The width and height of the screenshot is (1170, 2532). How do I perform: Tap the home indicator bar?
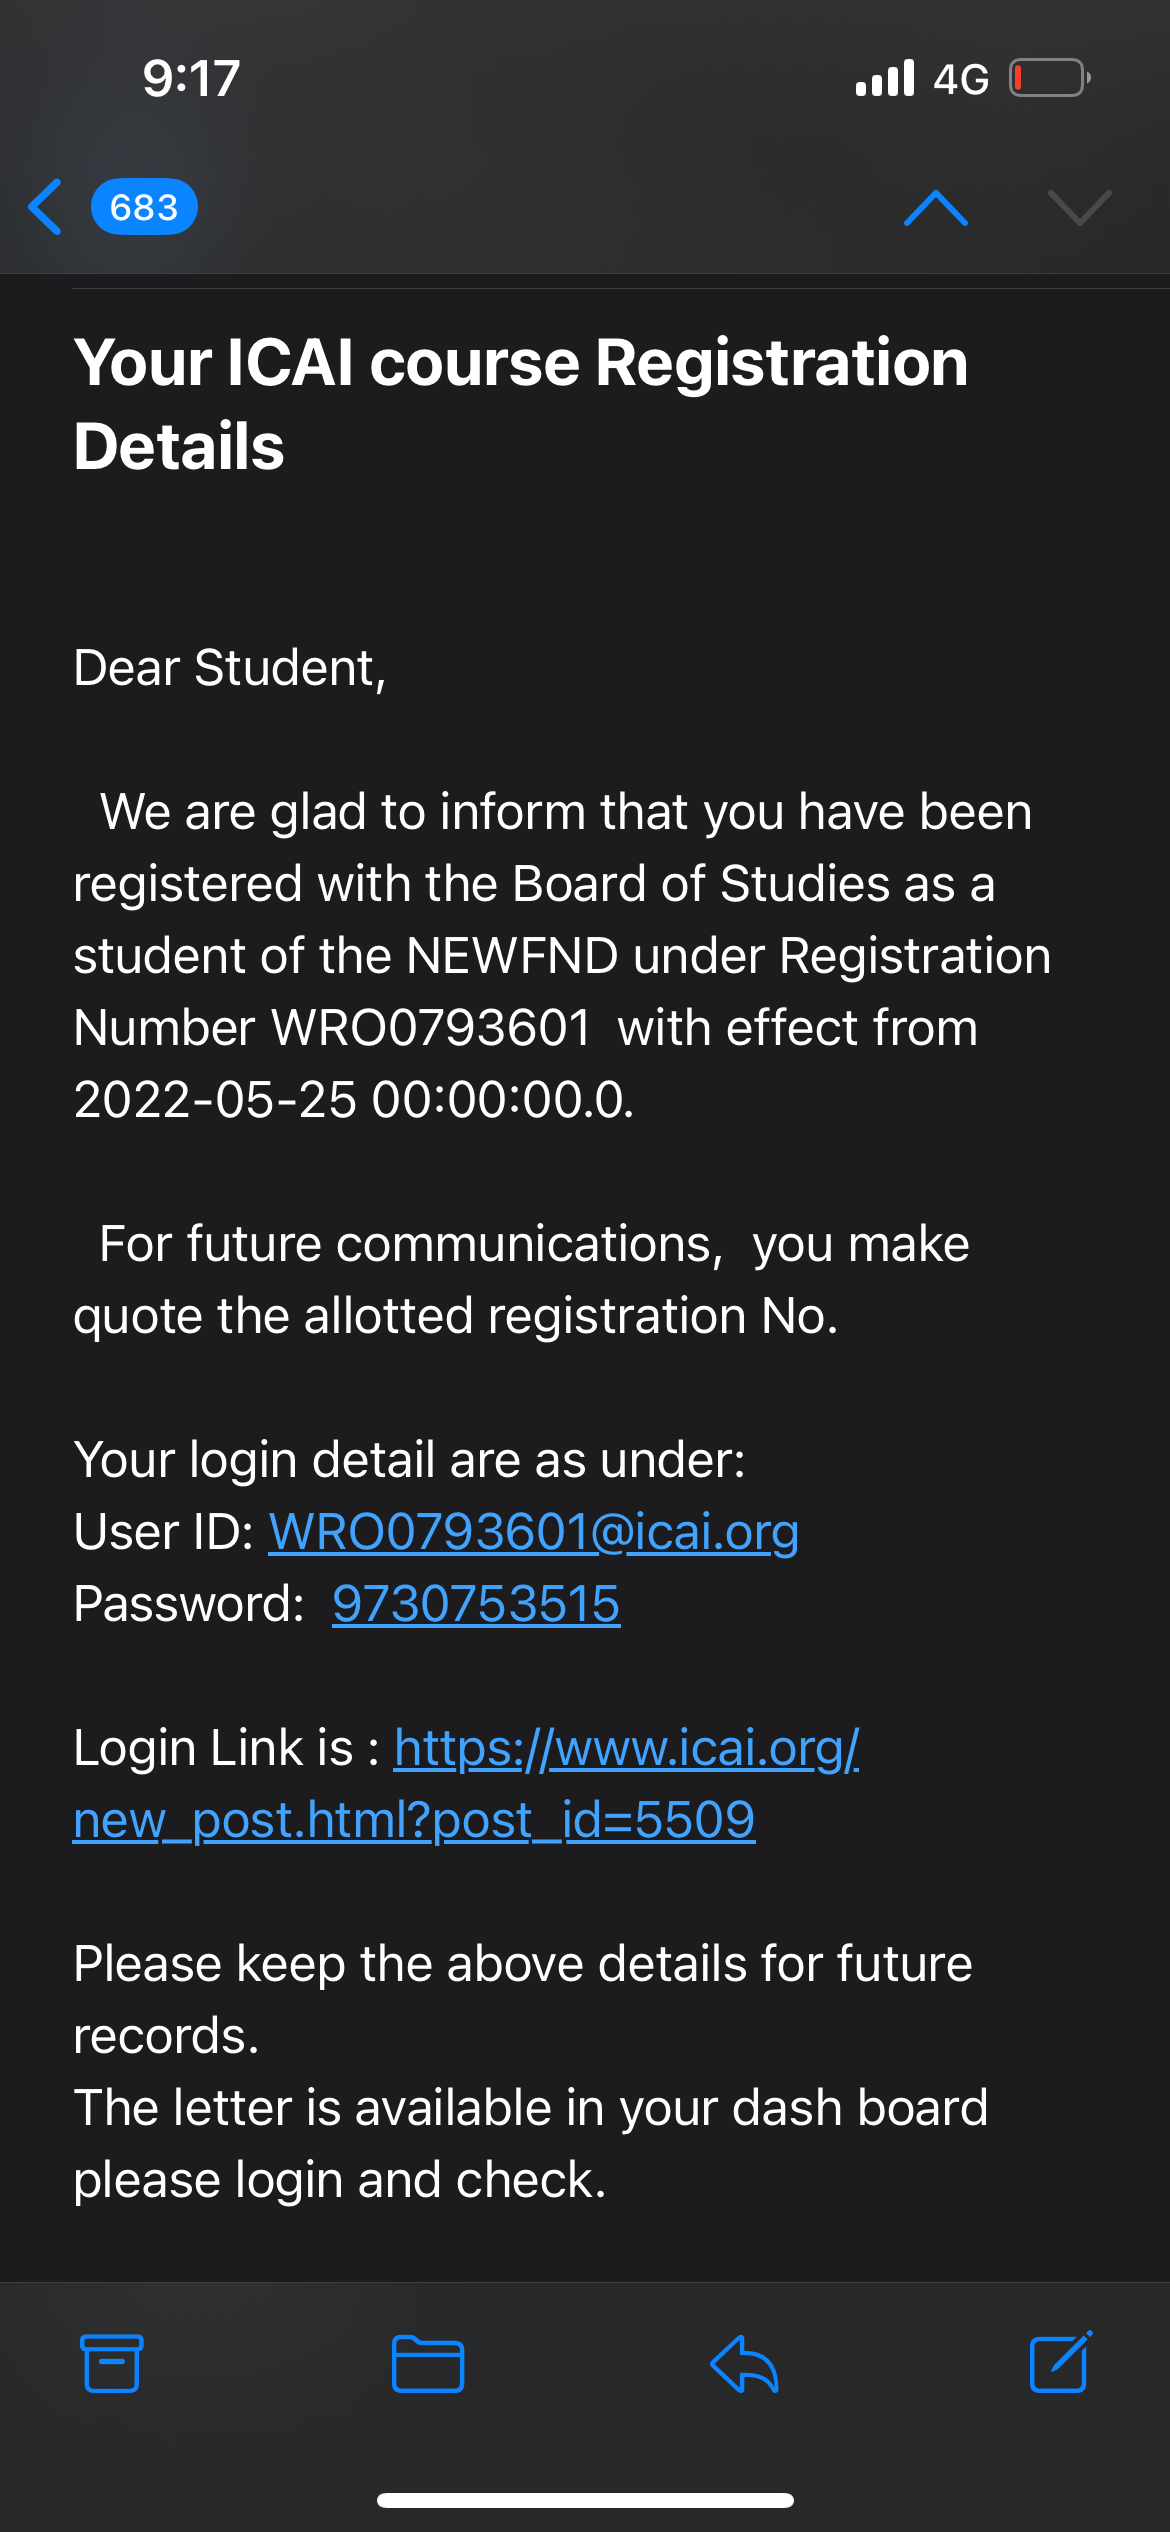[x=585, y=2500]
